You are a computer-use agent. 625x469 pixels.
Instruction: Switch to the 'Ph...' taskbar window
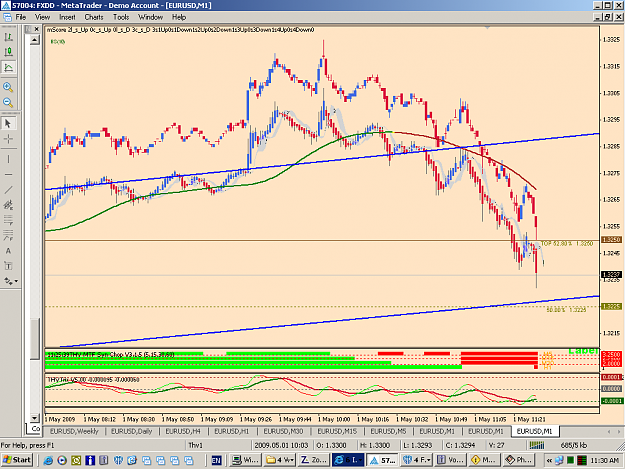tap(519, 460)
